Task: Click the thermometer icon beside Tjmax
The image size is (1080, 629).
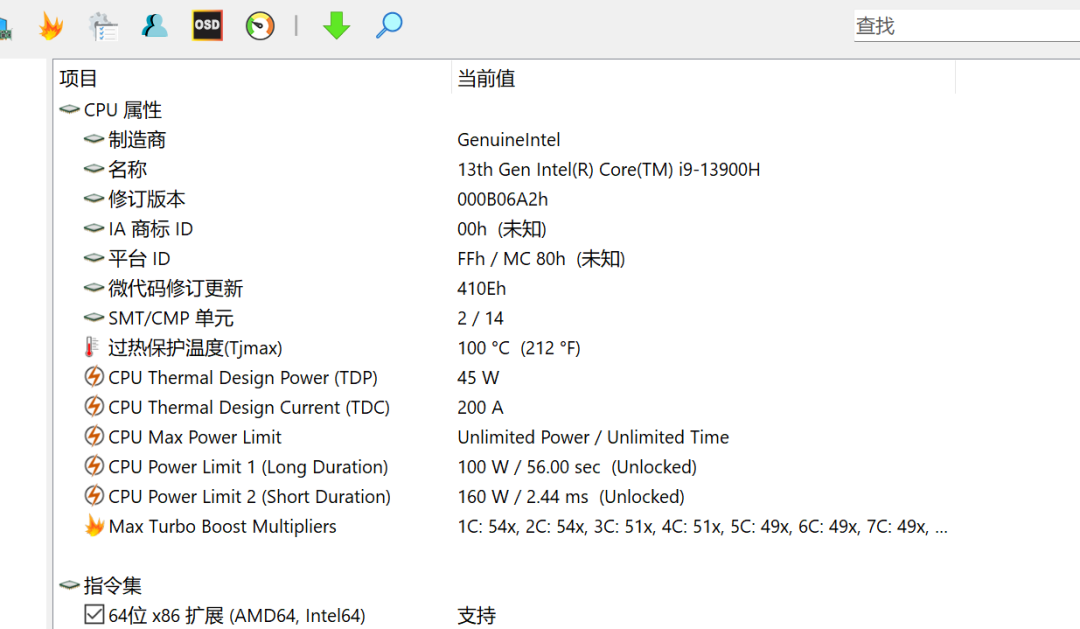Action: tap(91, 347)
